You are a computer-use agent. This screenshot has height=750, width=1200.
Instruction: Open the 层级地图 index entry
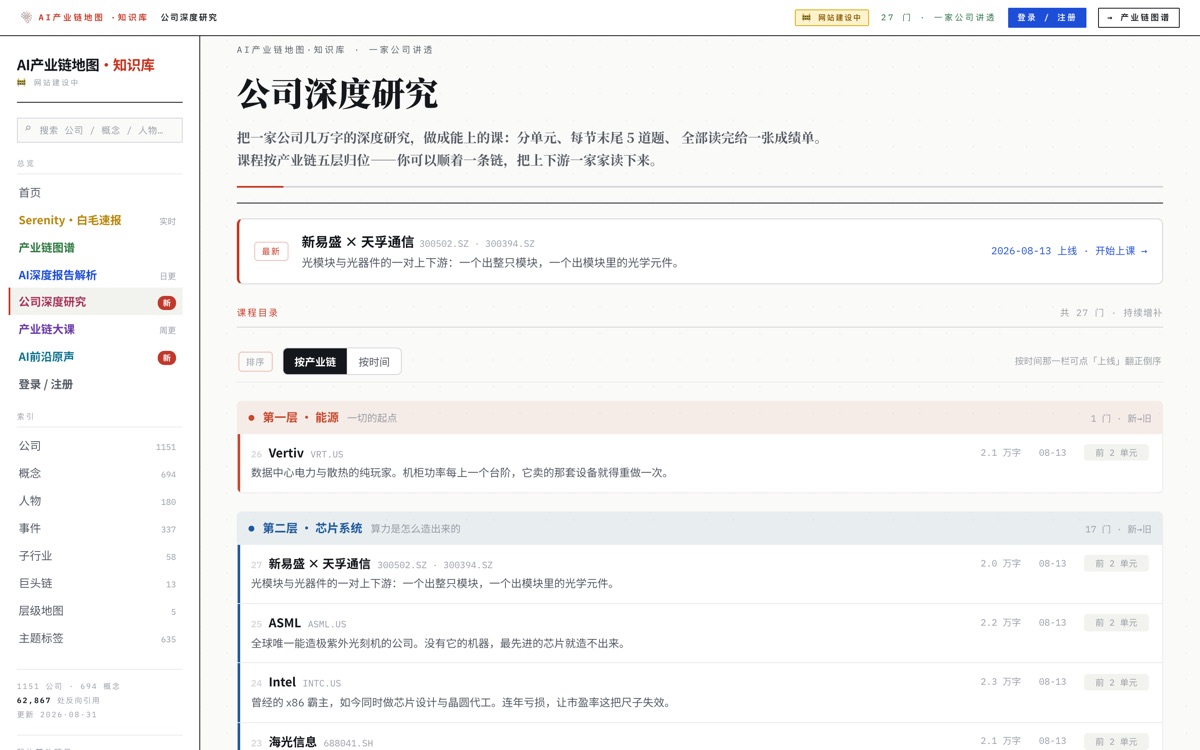click(x=96, y=611)
